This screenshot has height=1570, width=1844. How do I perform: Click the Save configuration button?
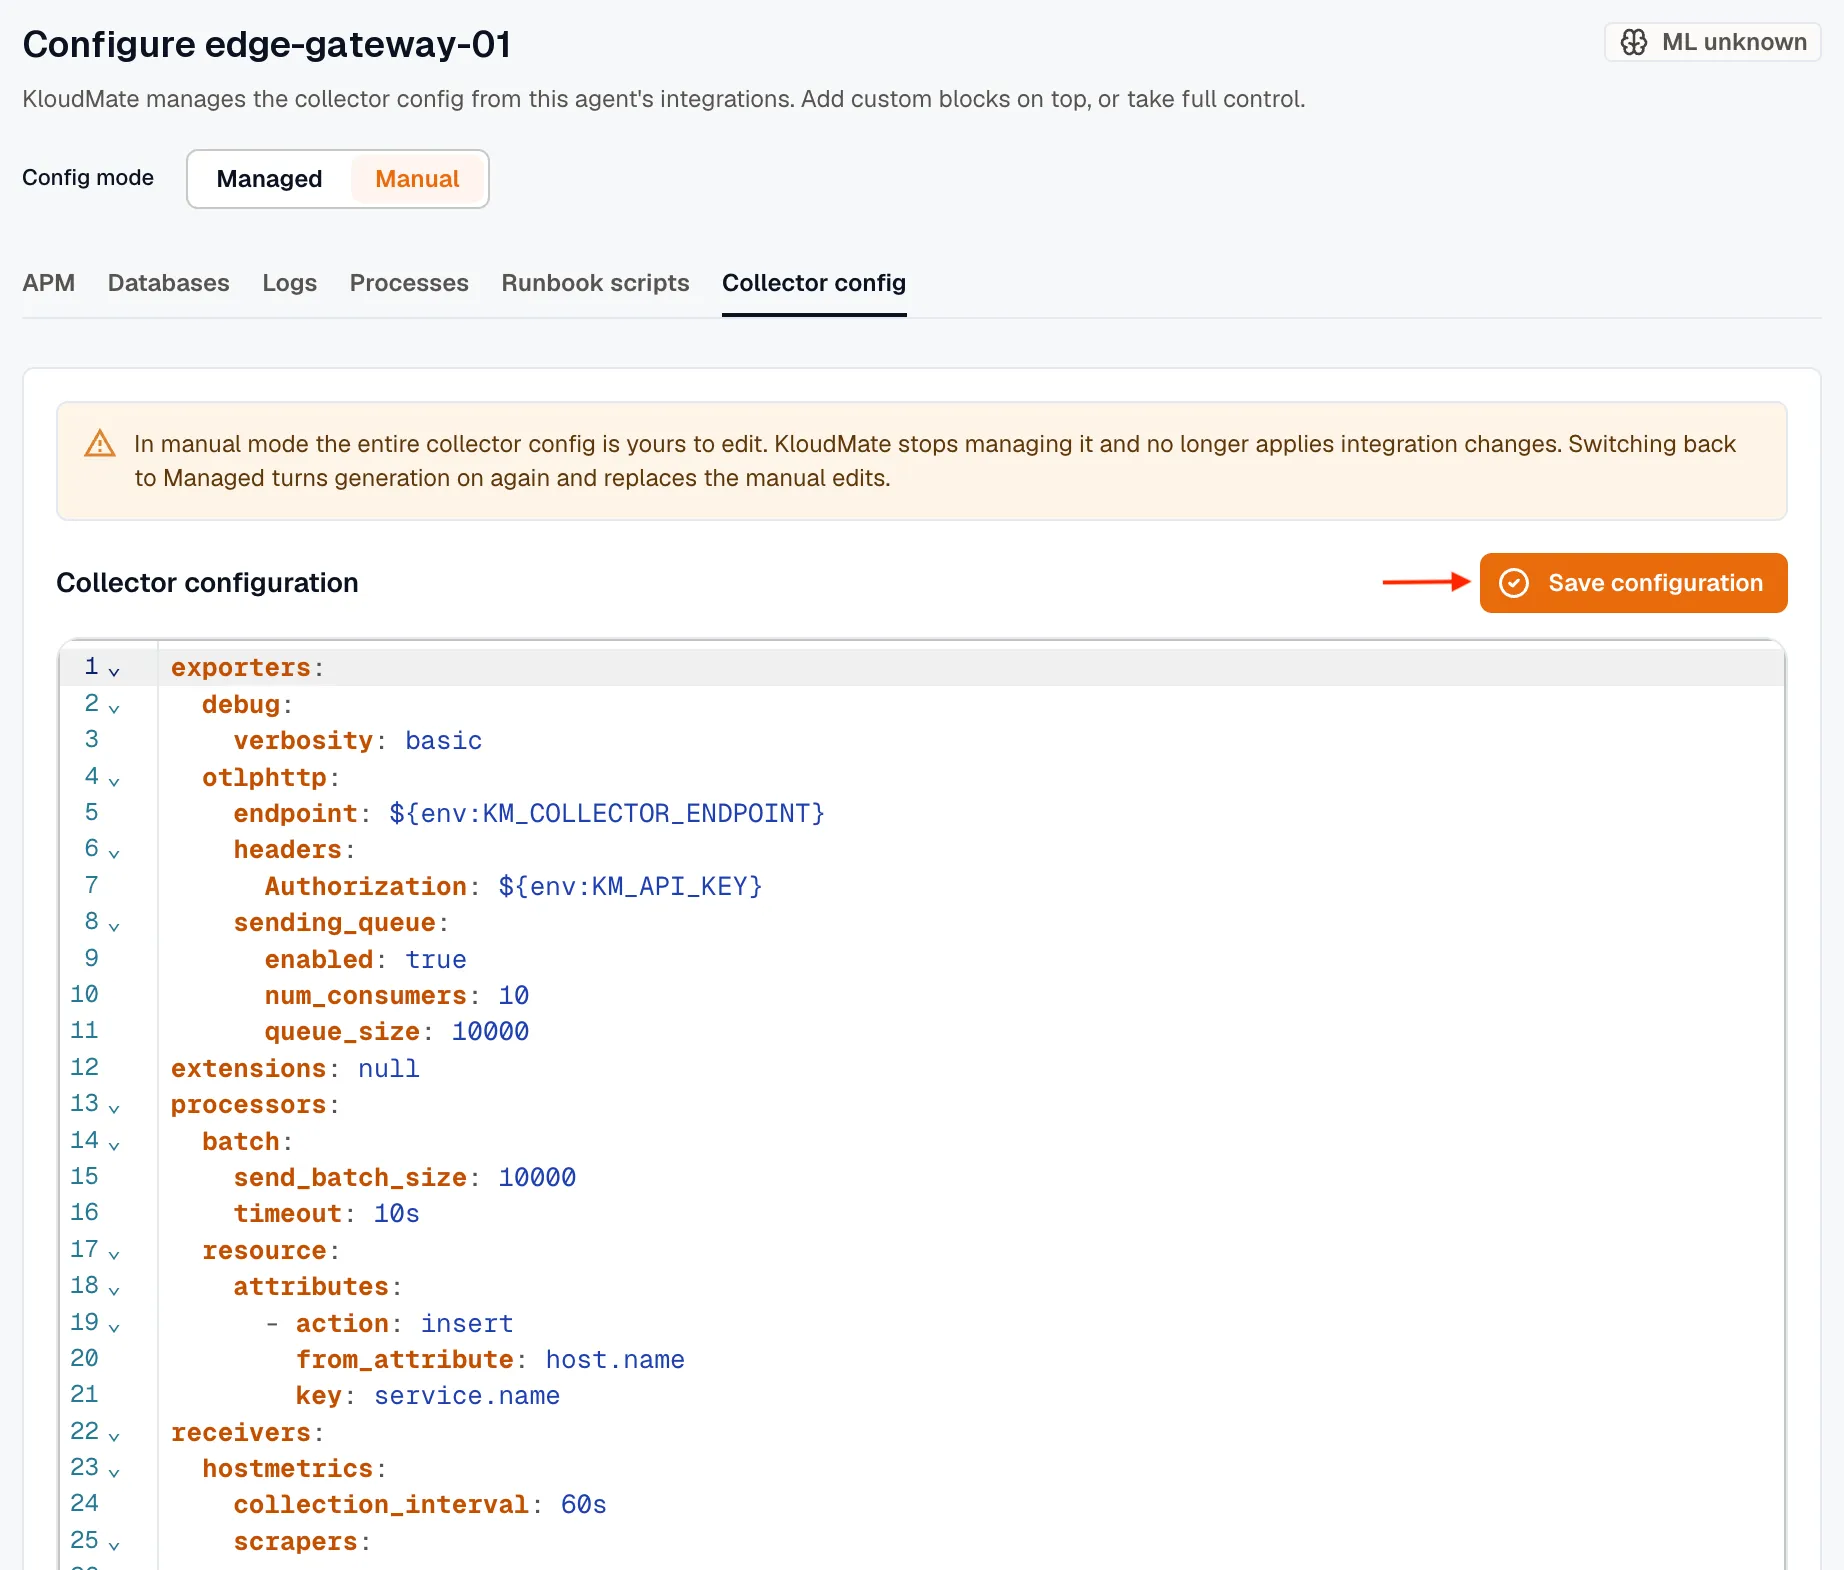tap(1634, 583)
